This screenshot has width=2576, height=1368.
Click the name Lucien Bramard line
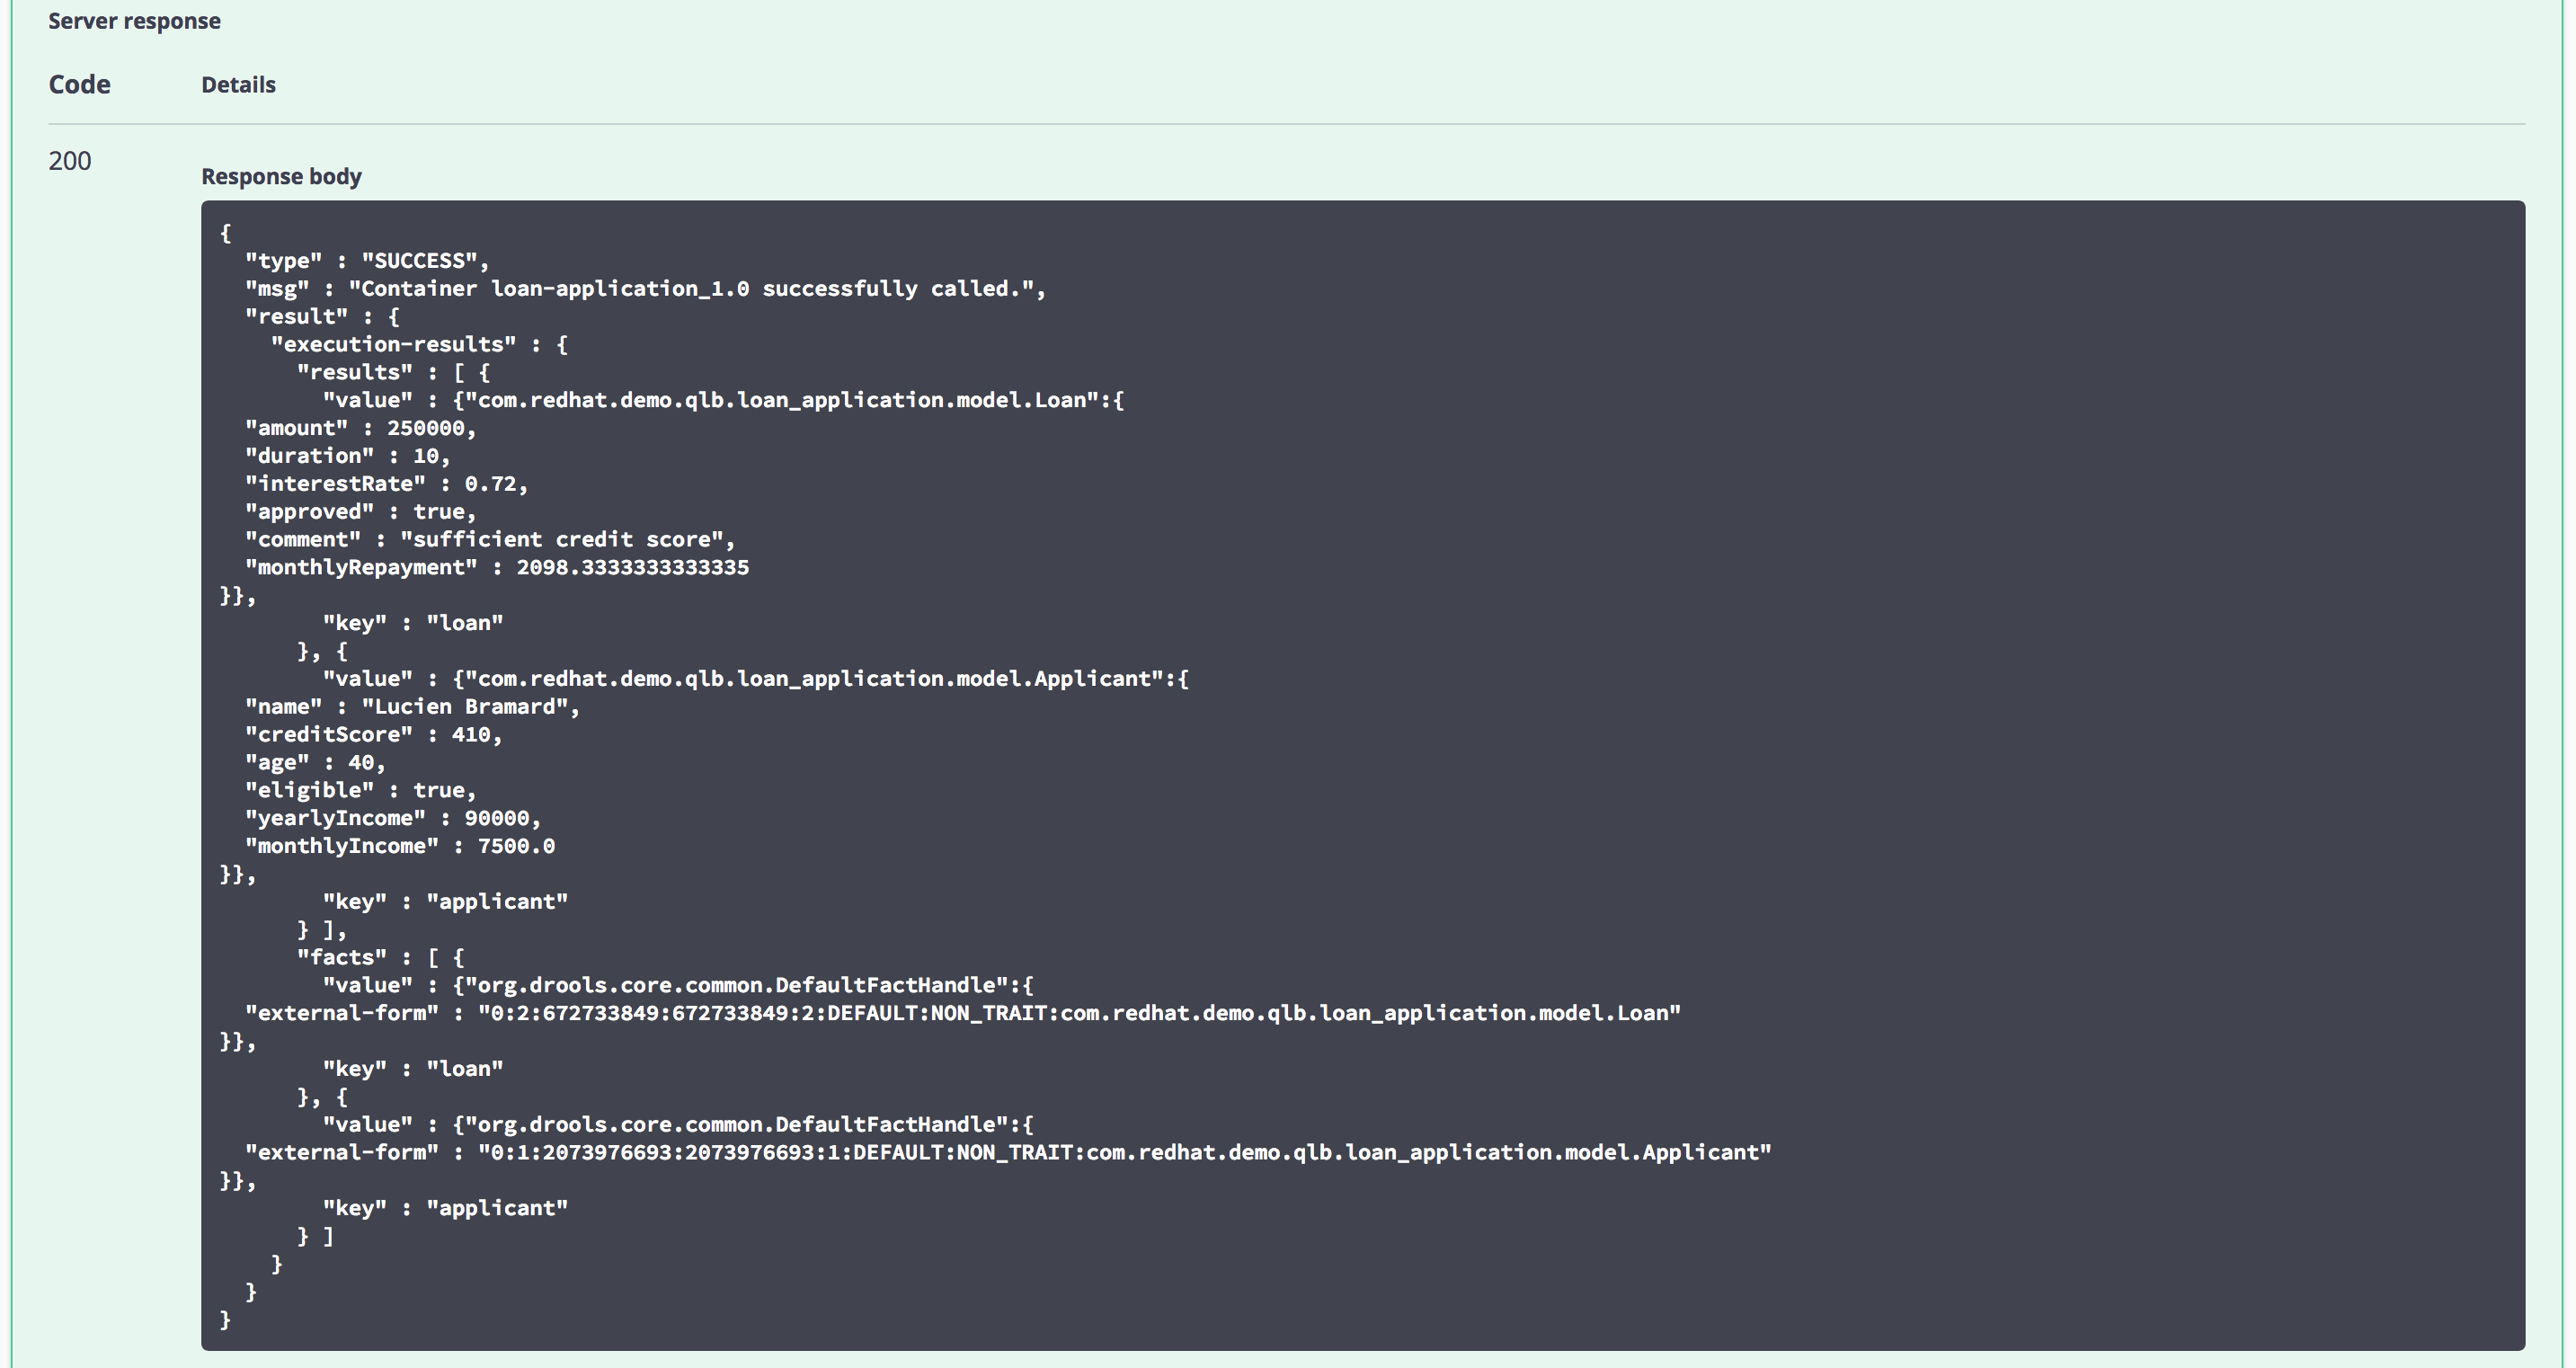(412, 707)
